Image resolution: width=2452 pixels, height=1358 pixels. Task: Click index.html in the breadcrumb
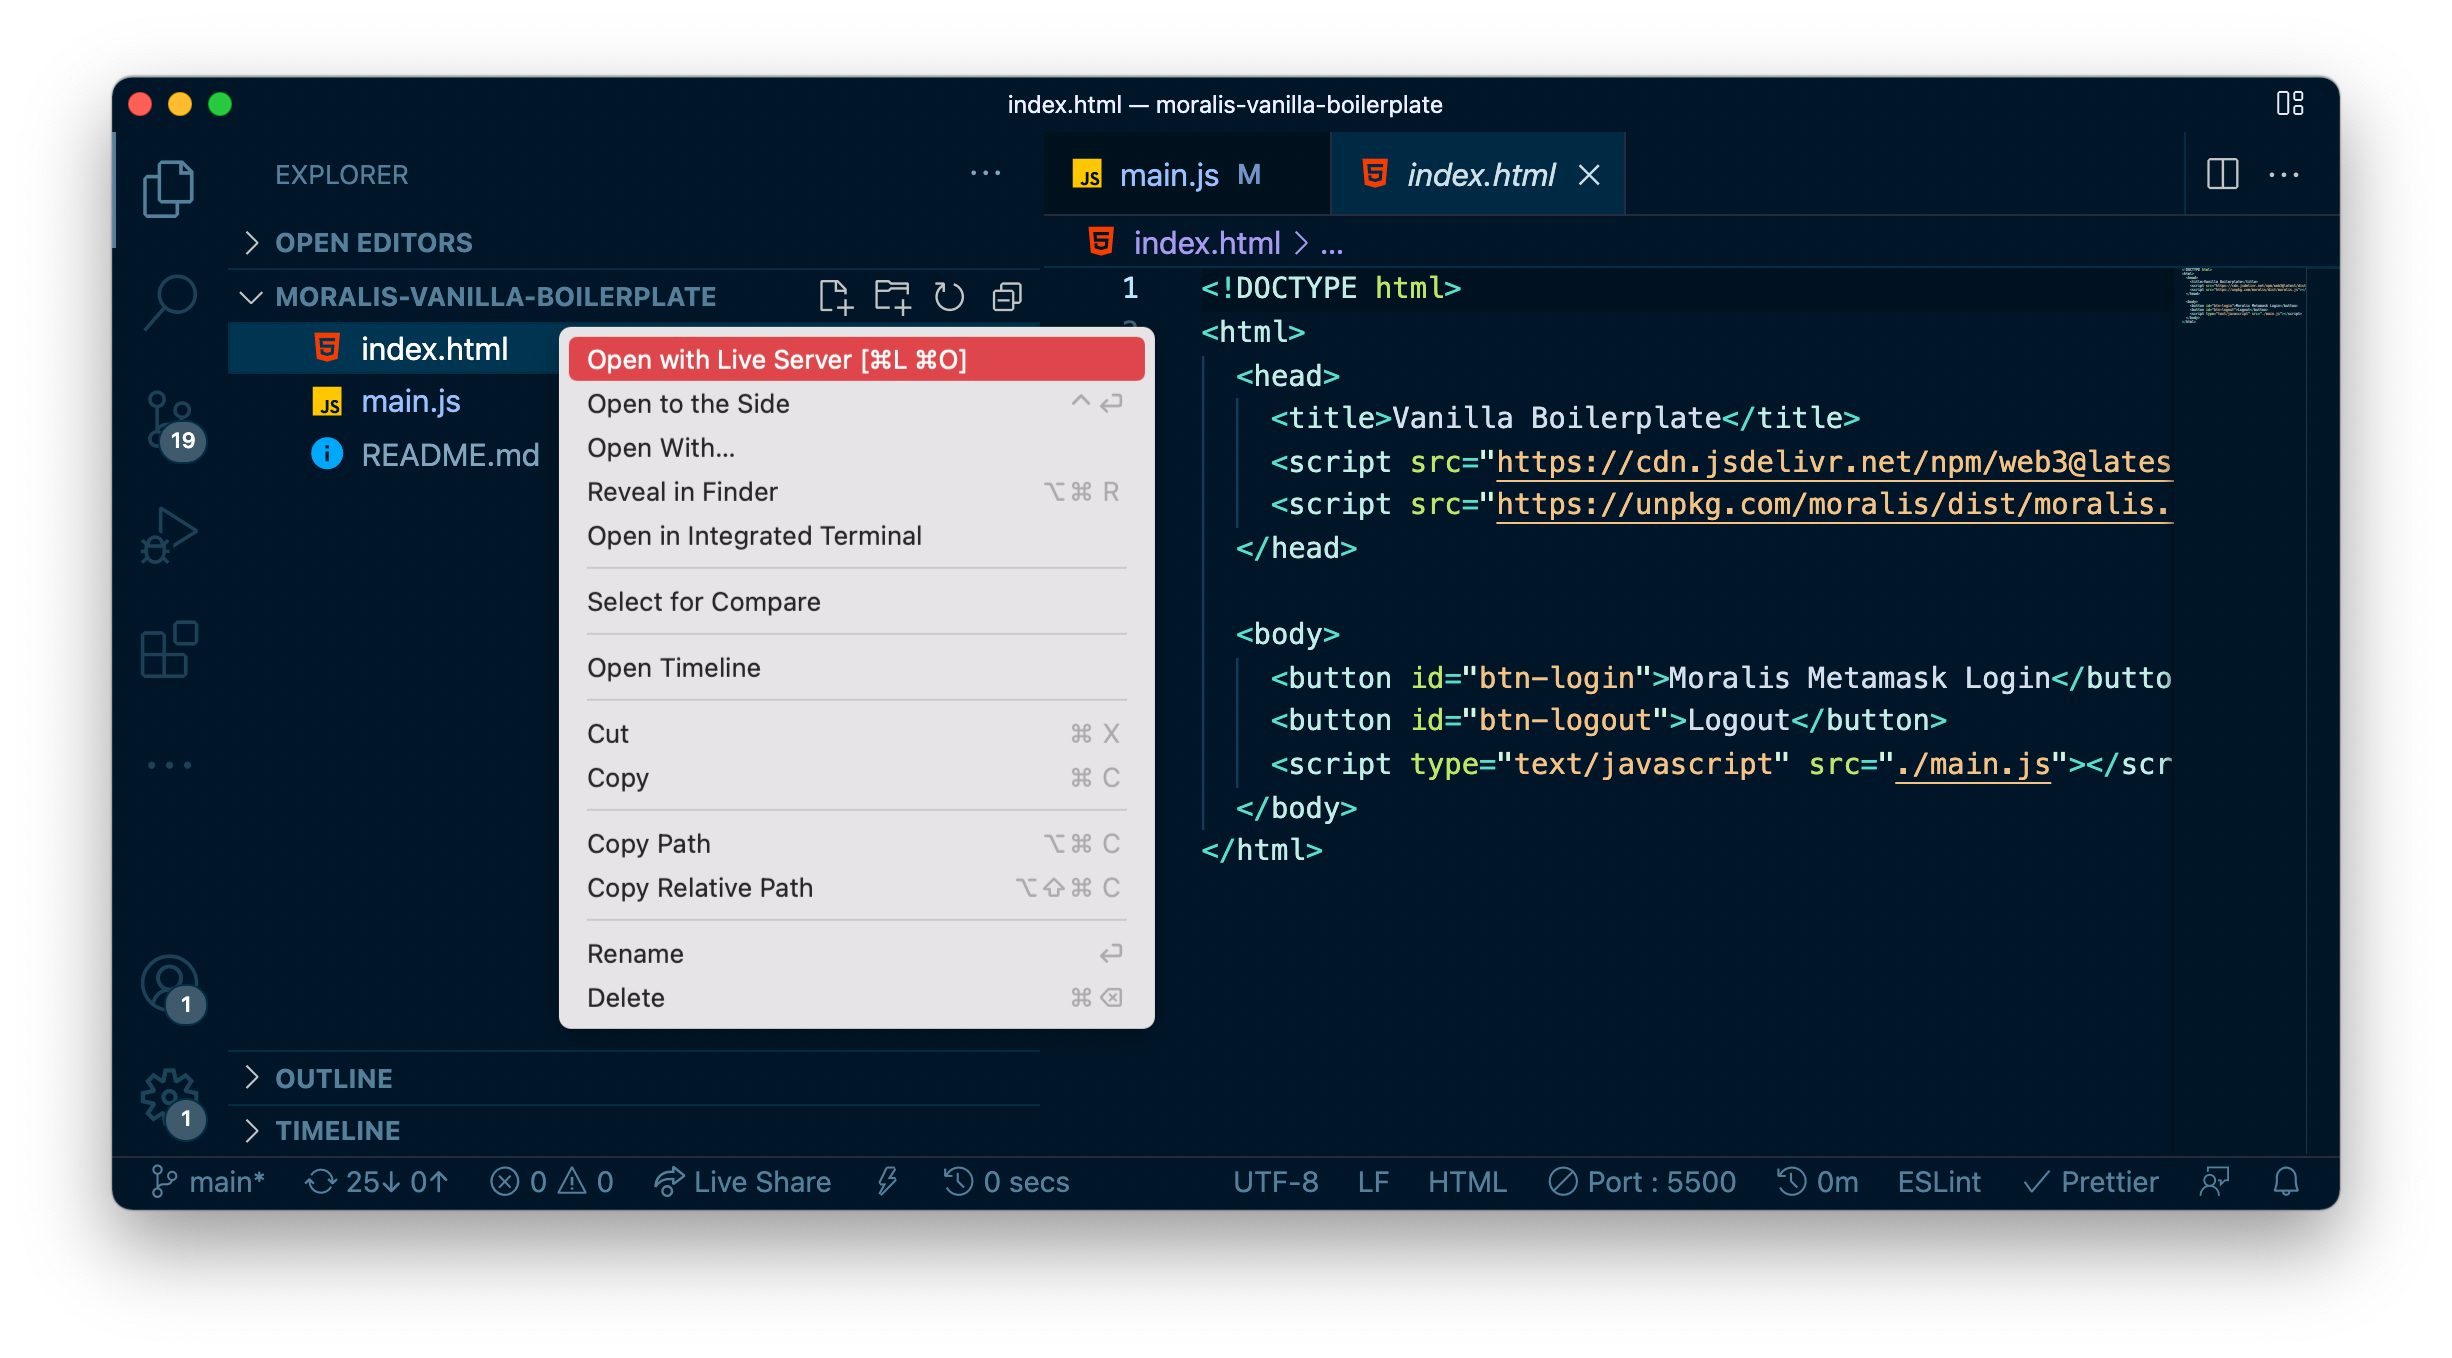click(x=1206, y=243)
